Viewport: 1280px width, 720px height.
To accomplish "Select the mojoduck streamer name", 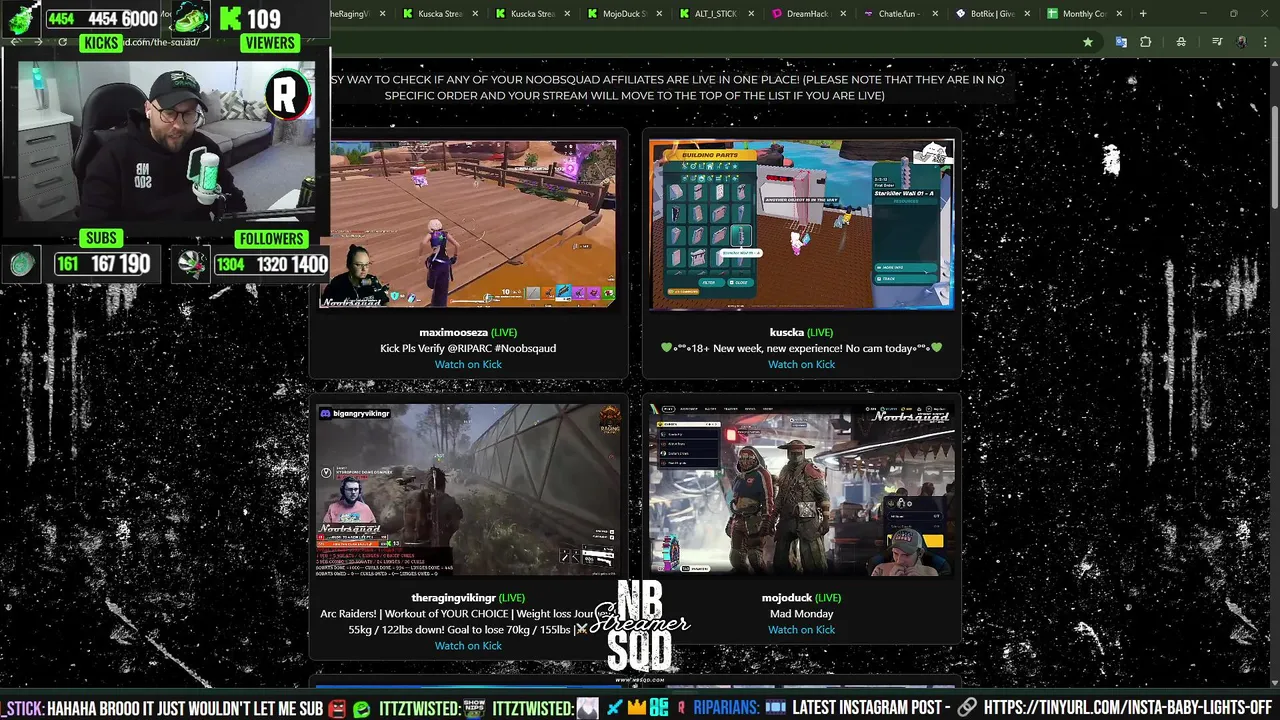I will 787,598.
